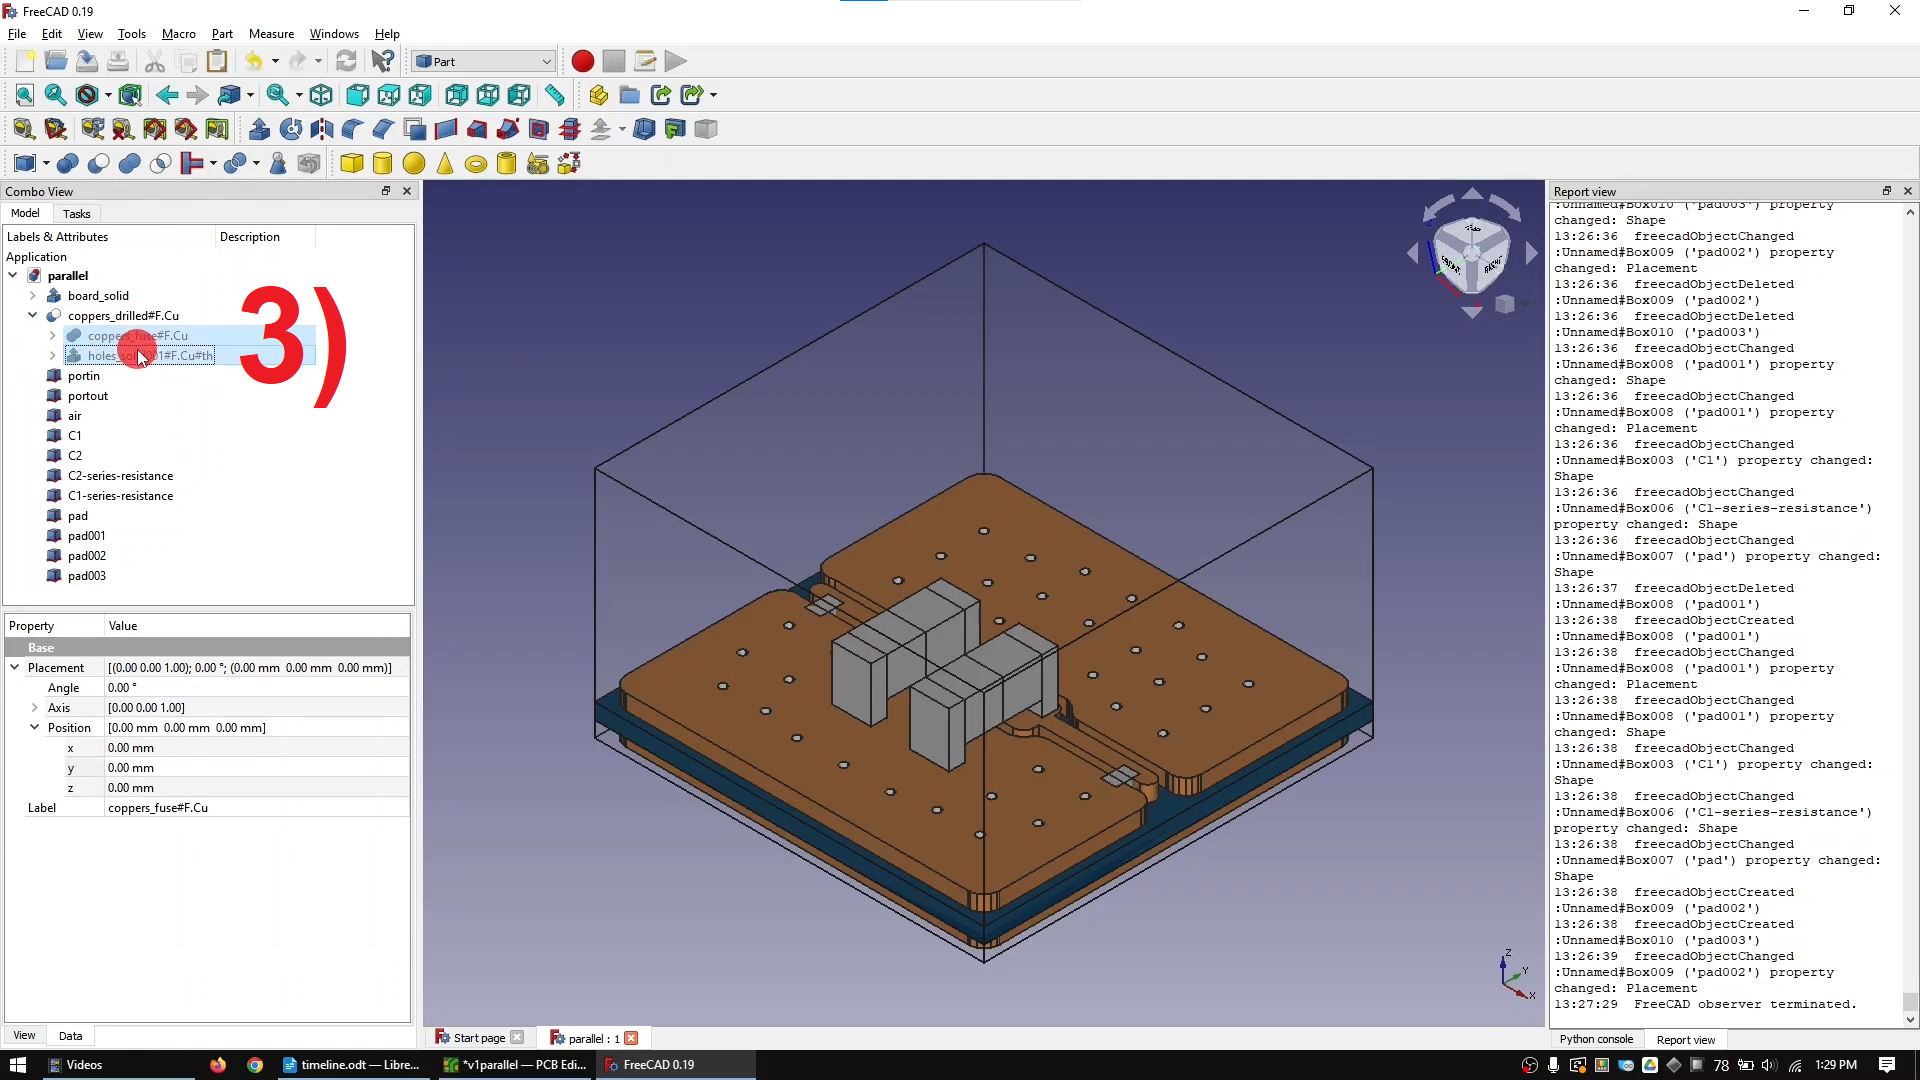Viewport: 1920px width, 1080px height.
Task: Switch to the Tasks tab
Action: coord(76,213)
